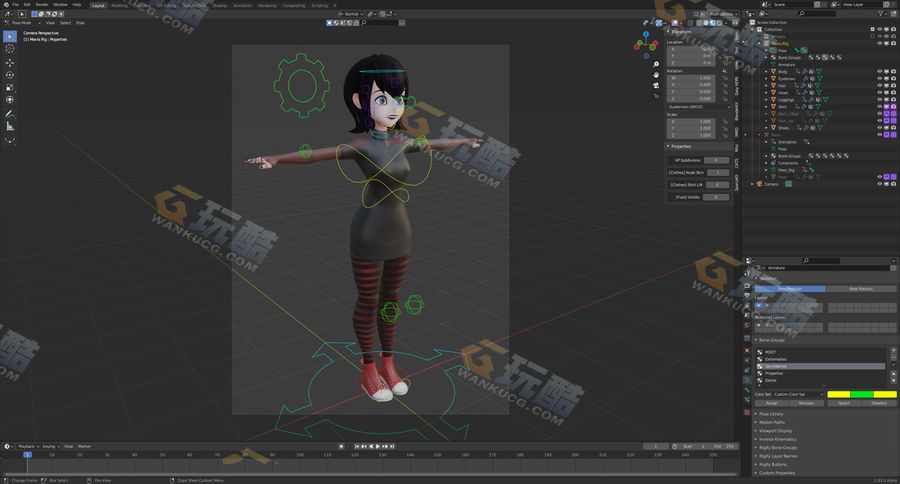Toggle auto keying record button

tap(341, 446)
